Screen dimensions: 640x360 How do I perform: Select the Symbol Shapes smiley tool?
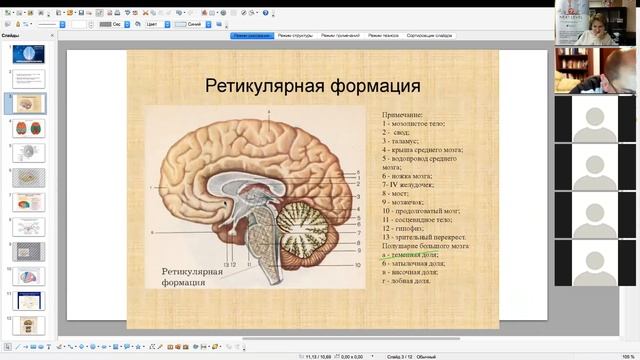pyautogui.click(x=93, y=347)
